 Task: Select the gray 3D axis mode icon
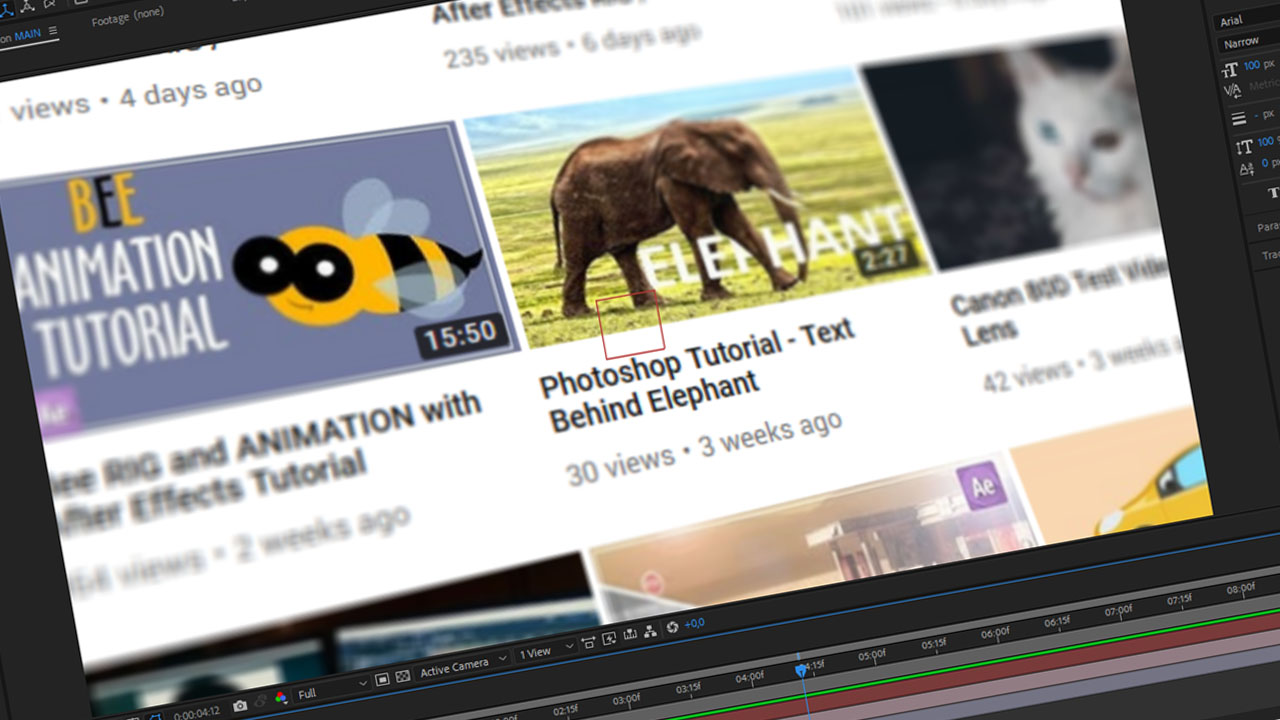pyautogui.click(x=29, y=6)
